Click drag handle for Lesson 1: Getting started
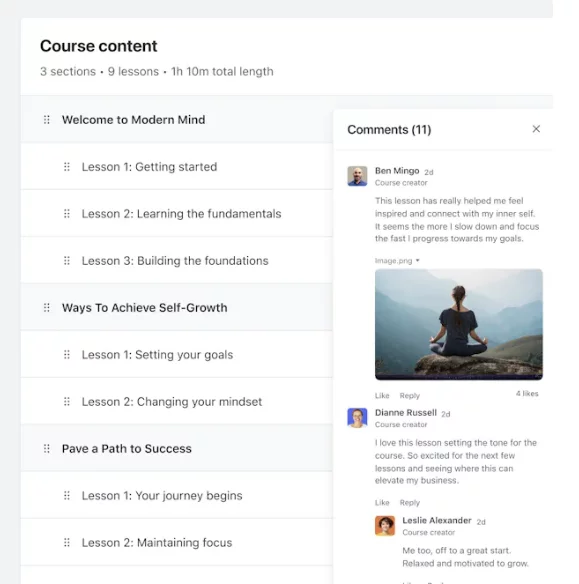 [67, 166]
